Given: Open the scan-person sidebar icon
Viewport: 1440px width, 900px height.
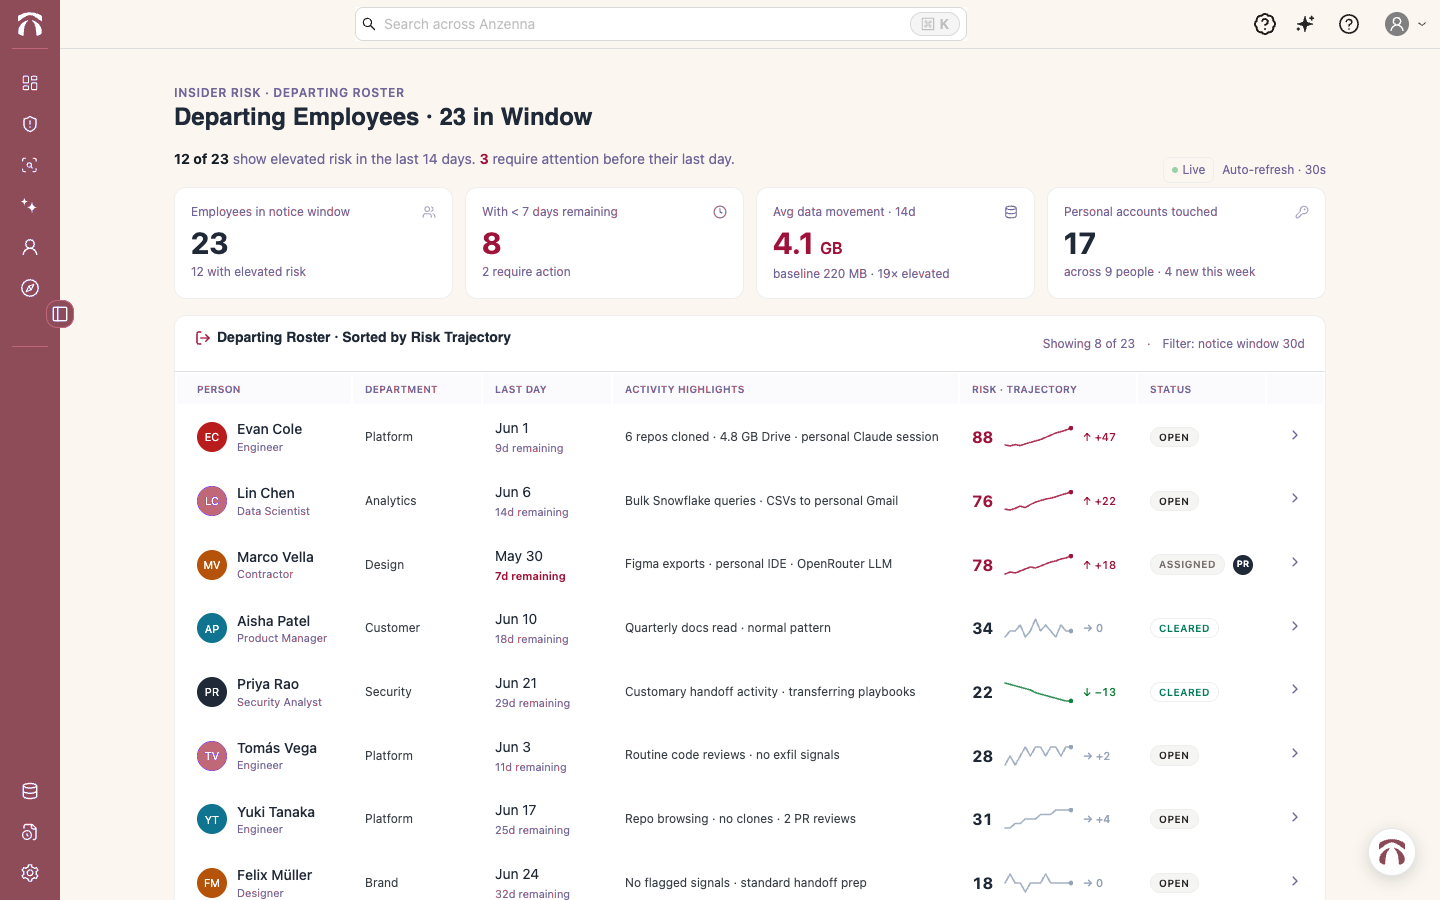Looking at the screenshot, I should (x=30, y=165).
